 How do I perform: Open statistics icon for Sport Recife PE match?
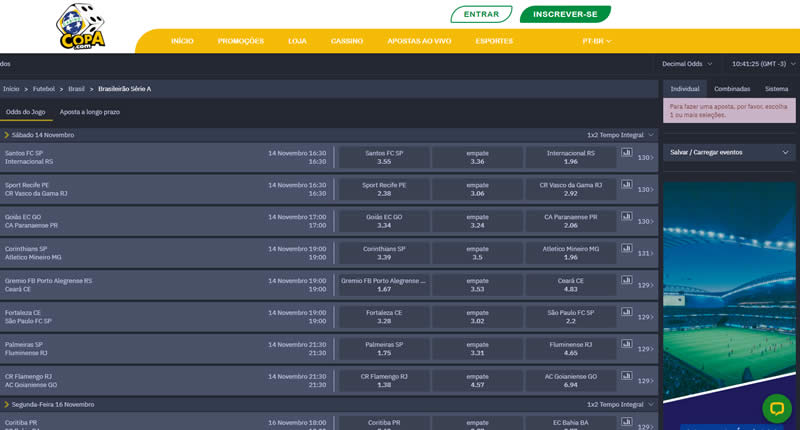pyautogui.click(x=627, y=185)
